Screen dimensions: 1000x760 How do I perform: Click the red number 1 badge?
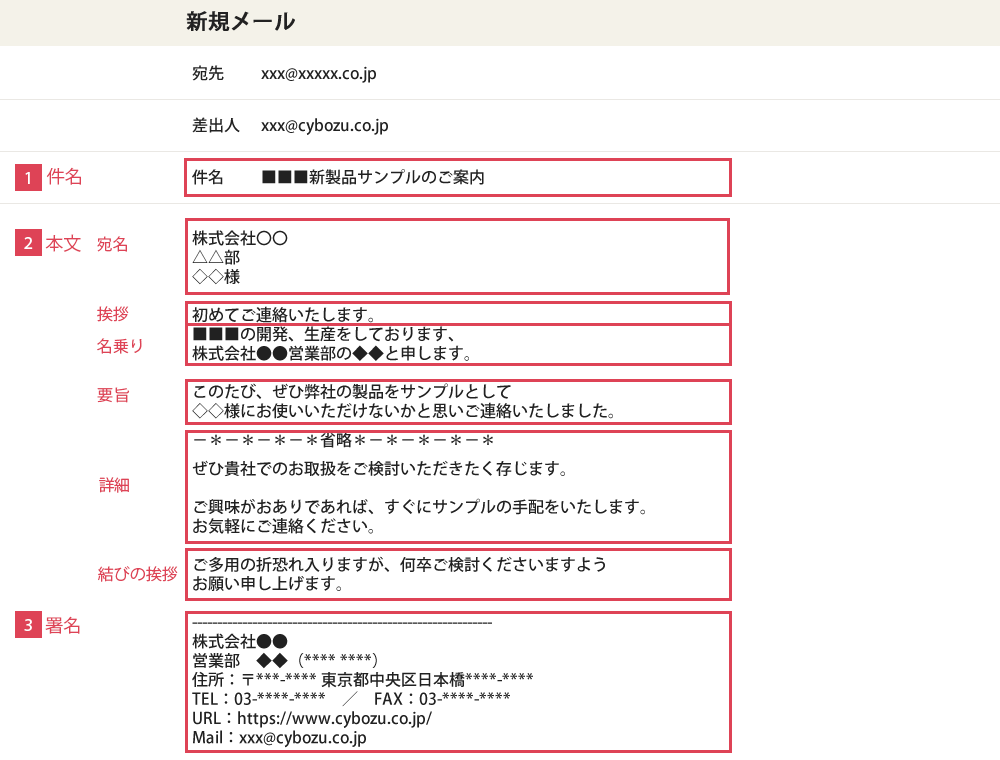tap(28, 177)
